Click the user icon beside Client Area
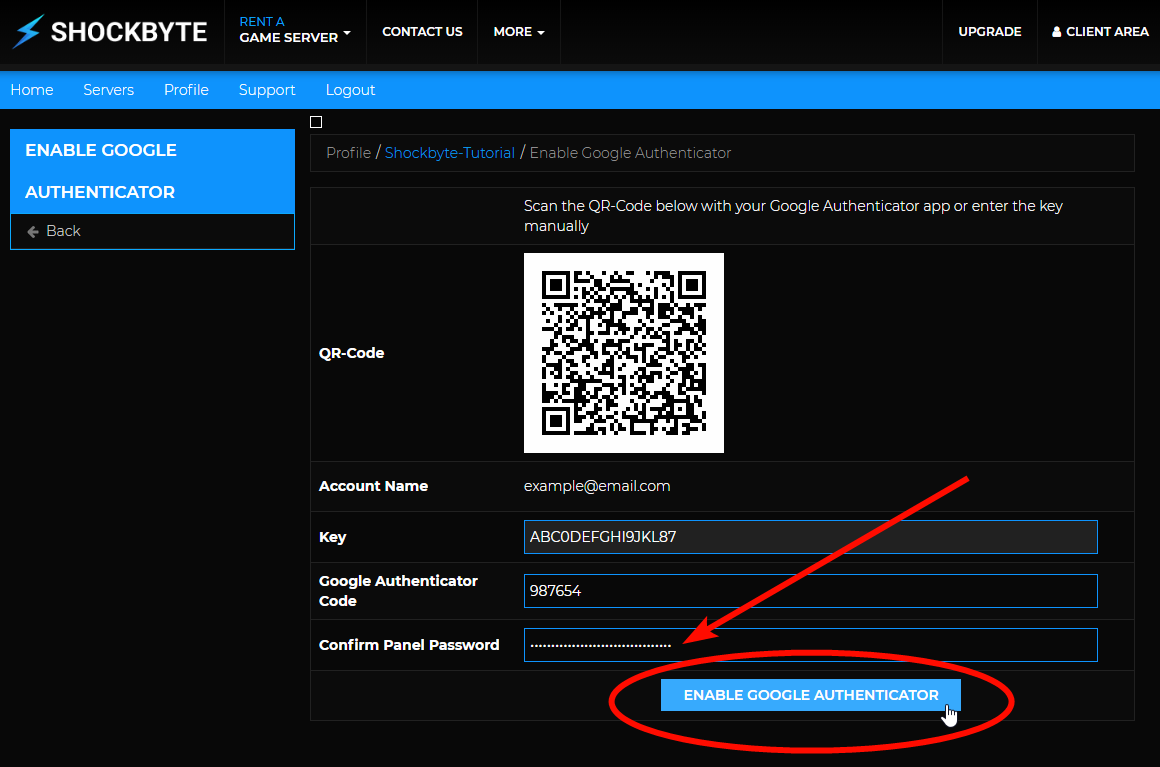This screenshot has height=767, width=1160. (1056, 32)
